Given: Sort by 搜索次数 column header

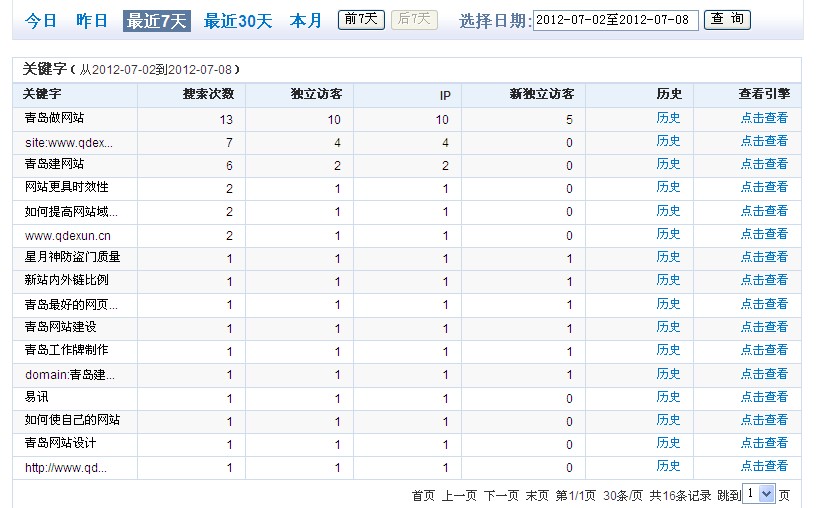Looking at the screenshot, I should [208, 95].
